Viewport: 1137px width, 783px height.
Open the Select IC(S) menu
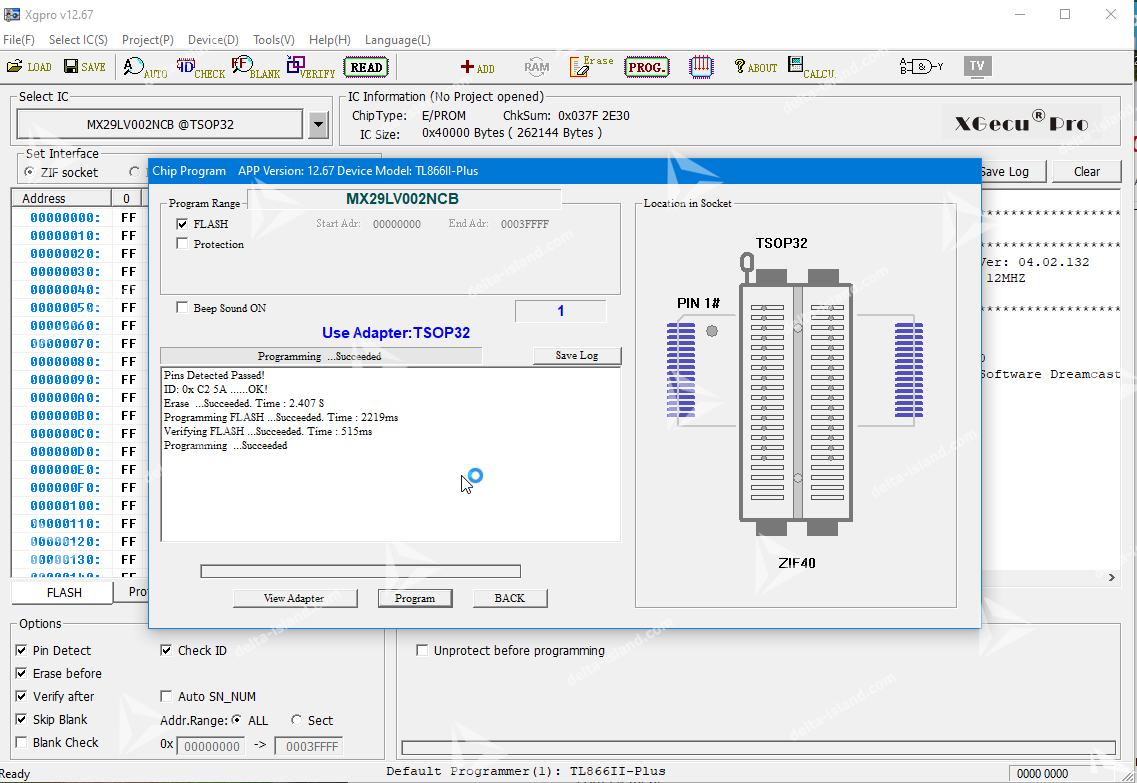(78, 40)
